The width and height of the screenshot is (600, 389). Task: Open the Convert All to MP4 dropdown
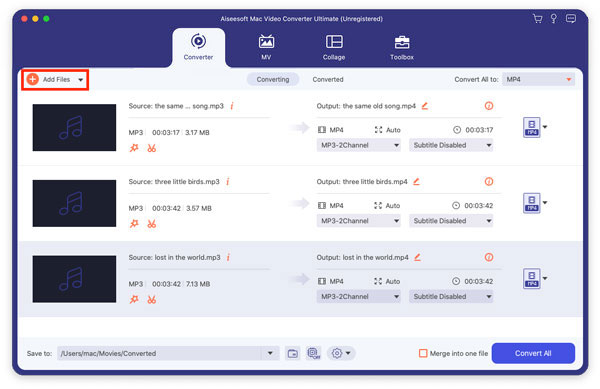(x=538, y=80)
